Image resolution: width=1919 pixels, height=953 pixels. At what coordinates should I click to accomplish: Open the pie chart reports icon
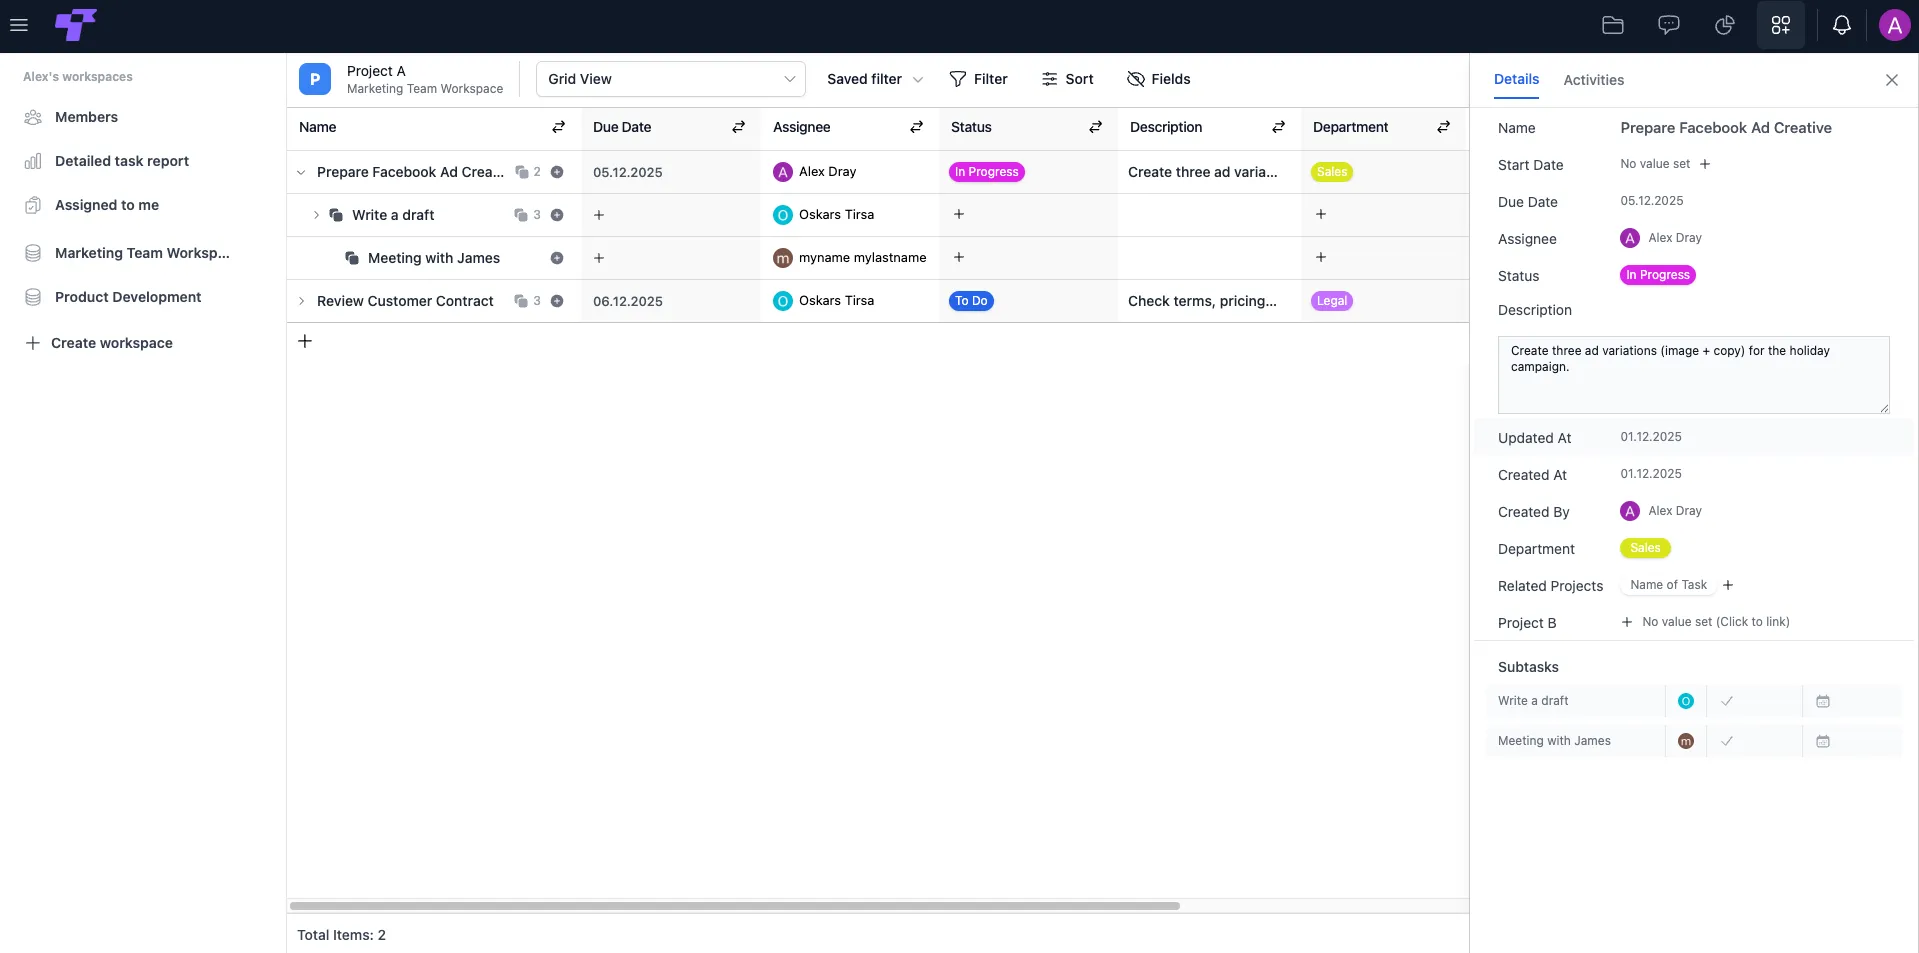coord(1724,26)
